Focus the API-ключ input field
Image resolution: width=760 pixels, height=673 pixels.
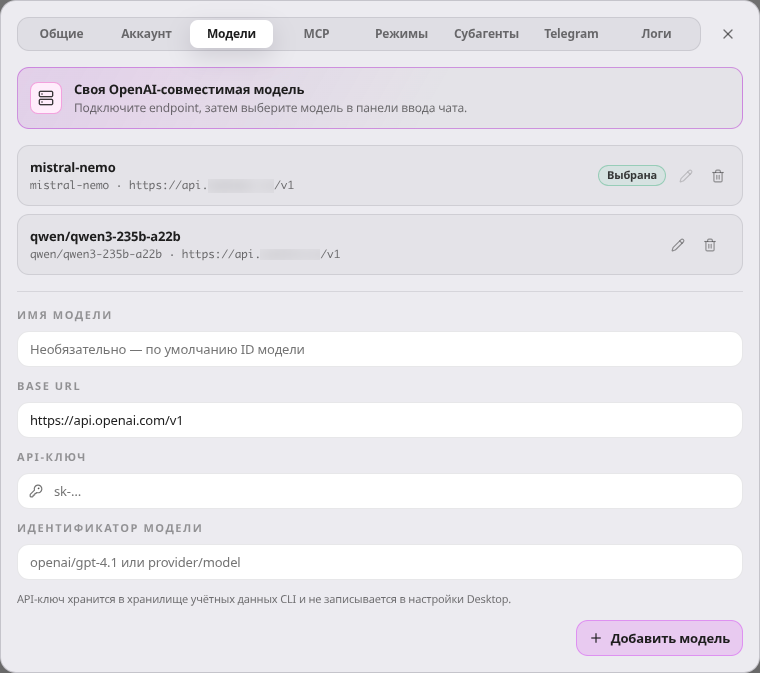coord(380,491)
